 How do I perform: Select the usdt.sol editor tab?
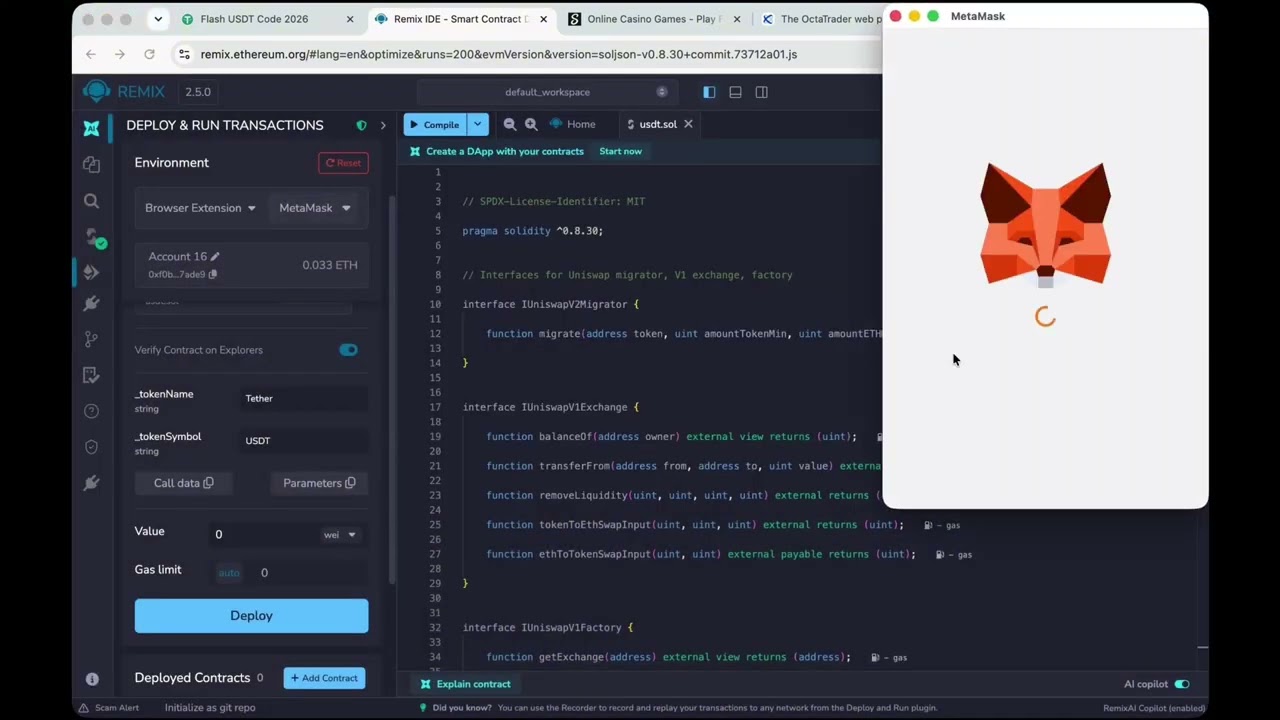coord(658,124)
